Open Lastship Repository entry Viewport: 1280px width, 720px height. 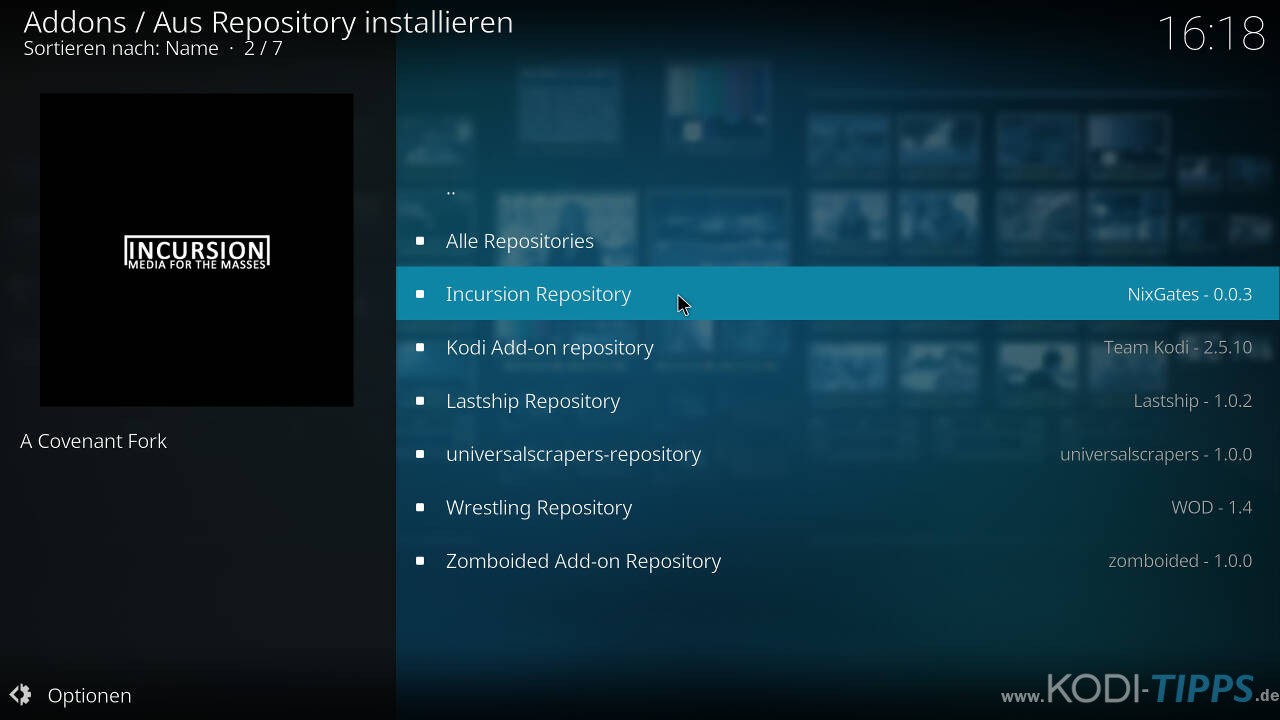click(x=838, y=400)
